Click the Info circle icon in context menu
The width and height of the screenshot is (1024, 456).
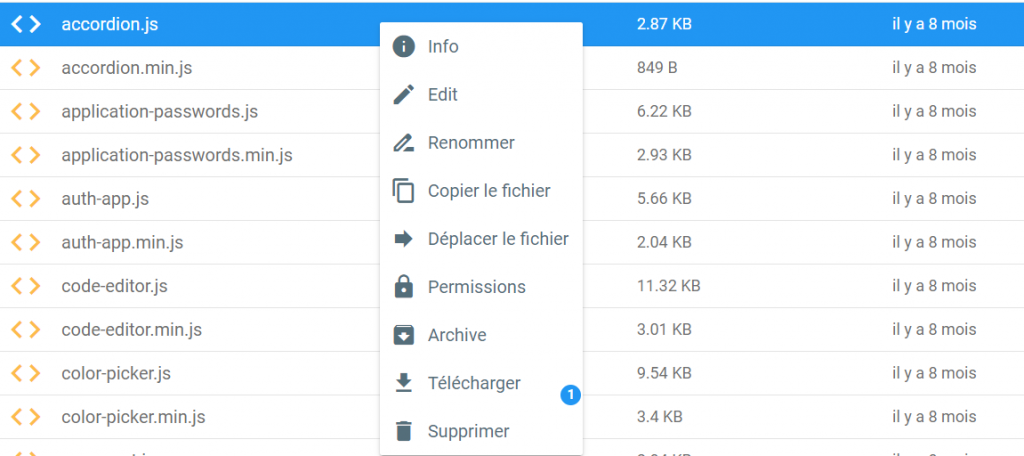[404, 47]
